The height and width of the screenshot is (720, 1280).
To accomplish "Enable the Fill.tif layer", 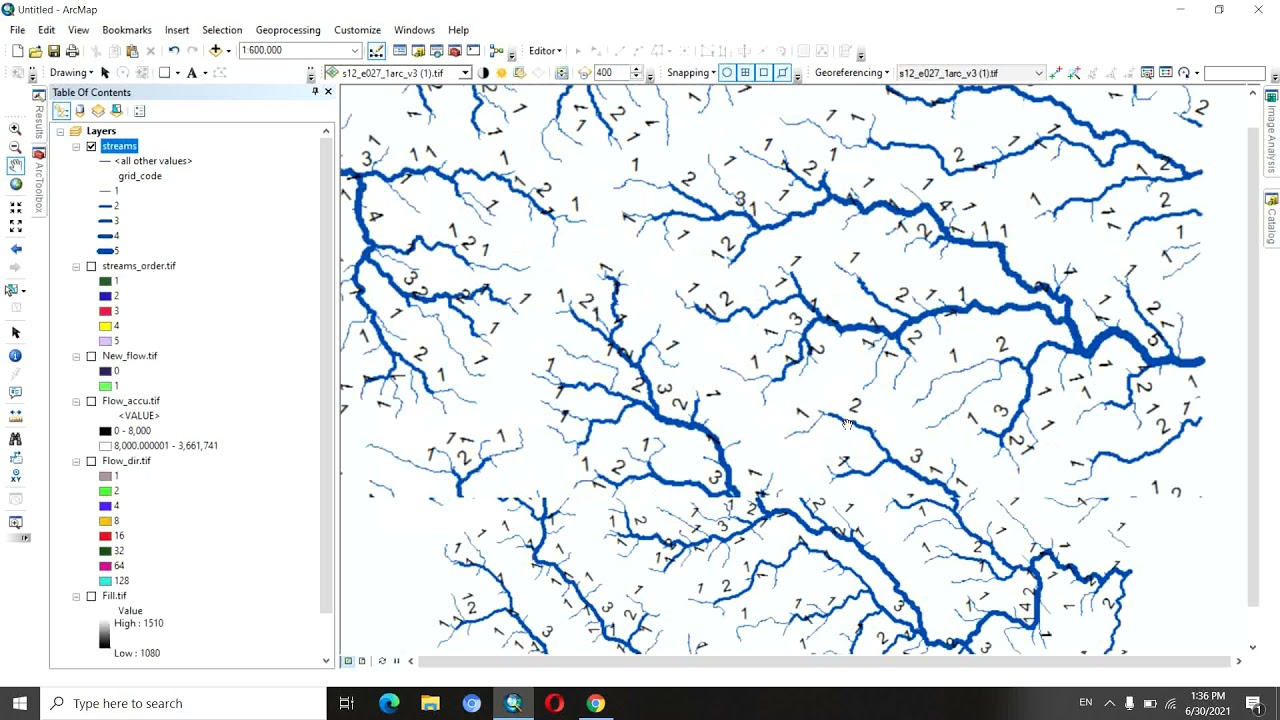I will click(91, 596).
